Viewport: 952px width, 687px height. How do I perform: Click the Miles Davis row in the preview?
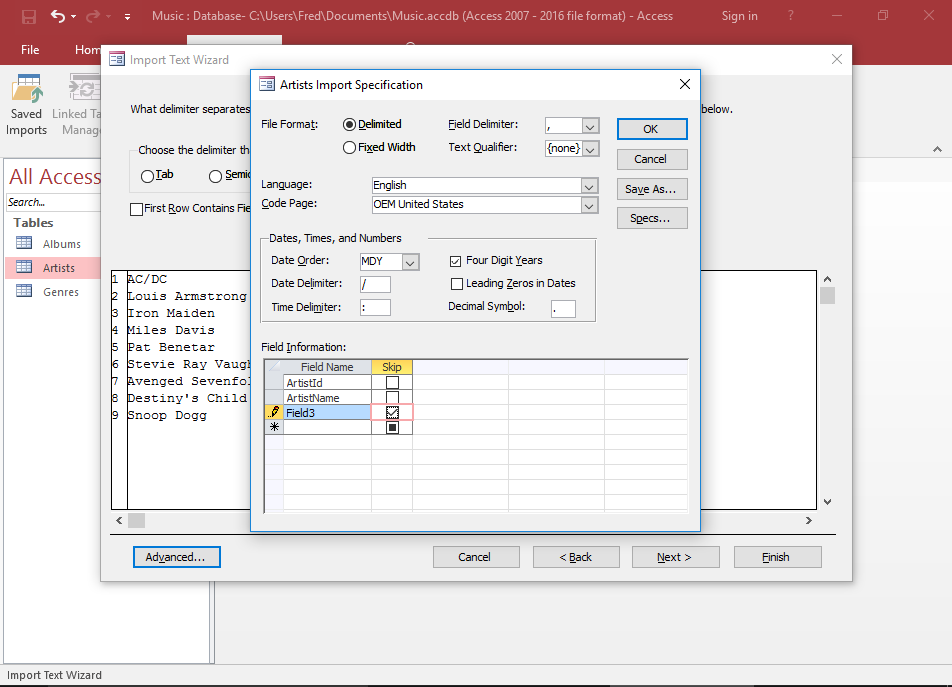tap(171, 330)
